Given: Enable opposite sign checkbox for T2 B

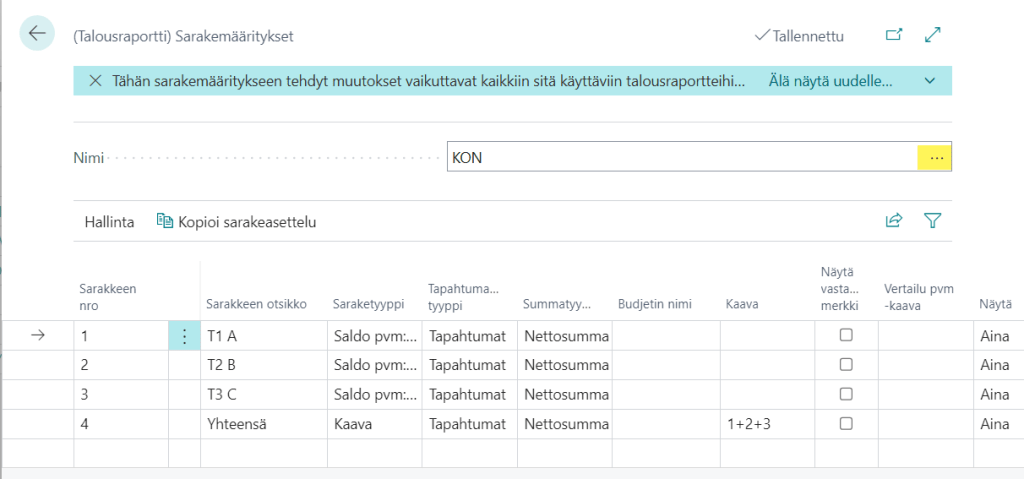Looking at the screenshot, I should [846, 365].
